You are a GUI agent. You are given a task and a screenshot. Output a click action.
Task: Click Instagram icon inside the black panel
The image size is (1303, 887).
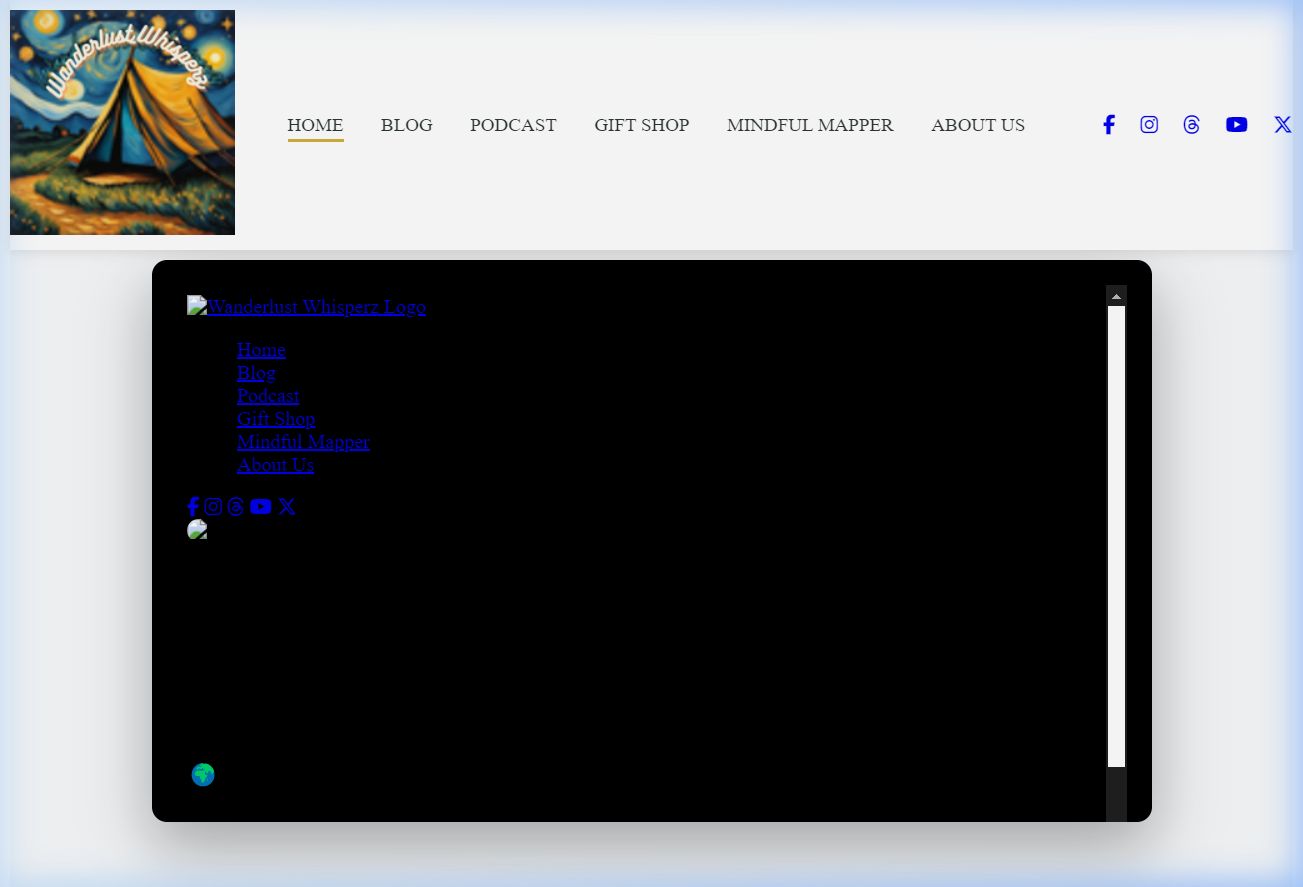213,507
